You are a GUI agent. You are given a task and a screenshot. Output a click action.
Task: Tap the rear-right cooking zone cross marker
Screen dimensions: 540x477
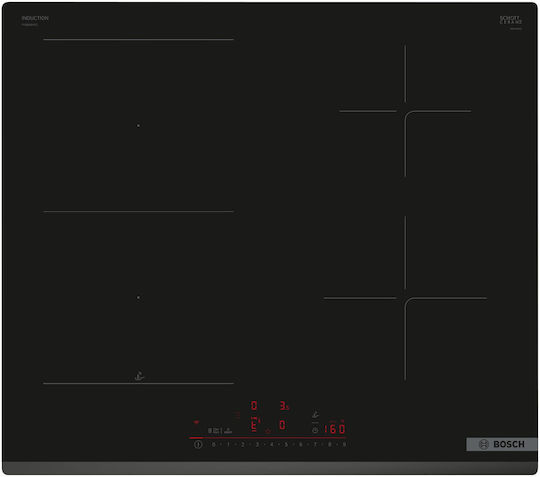(x=405, y=111)
